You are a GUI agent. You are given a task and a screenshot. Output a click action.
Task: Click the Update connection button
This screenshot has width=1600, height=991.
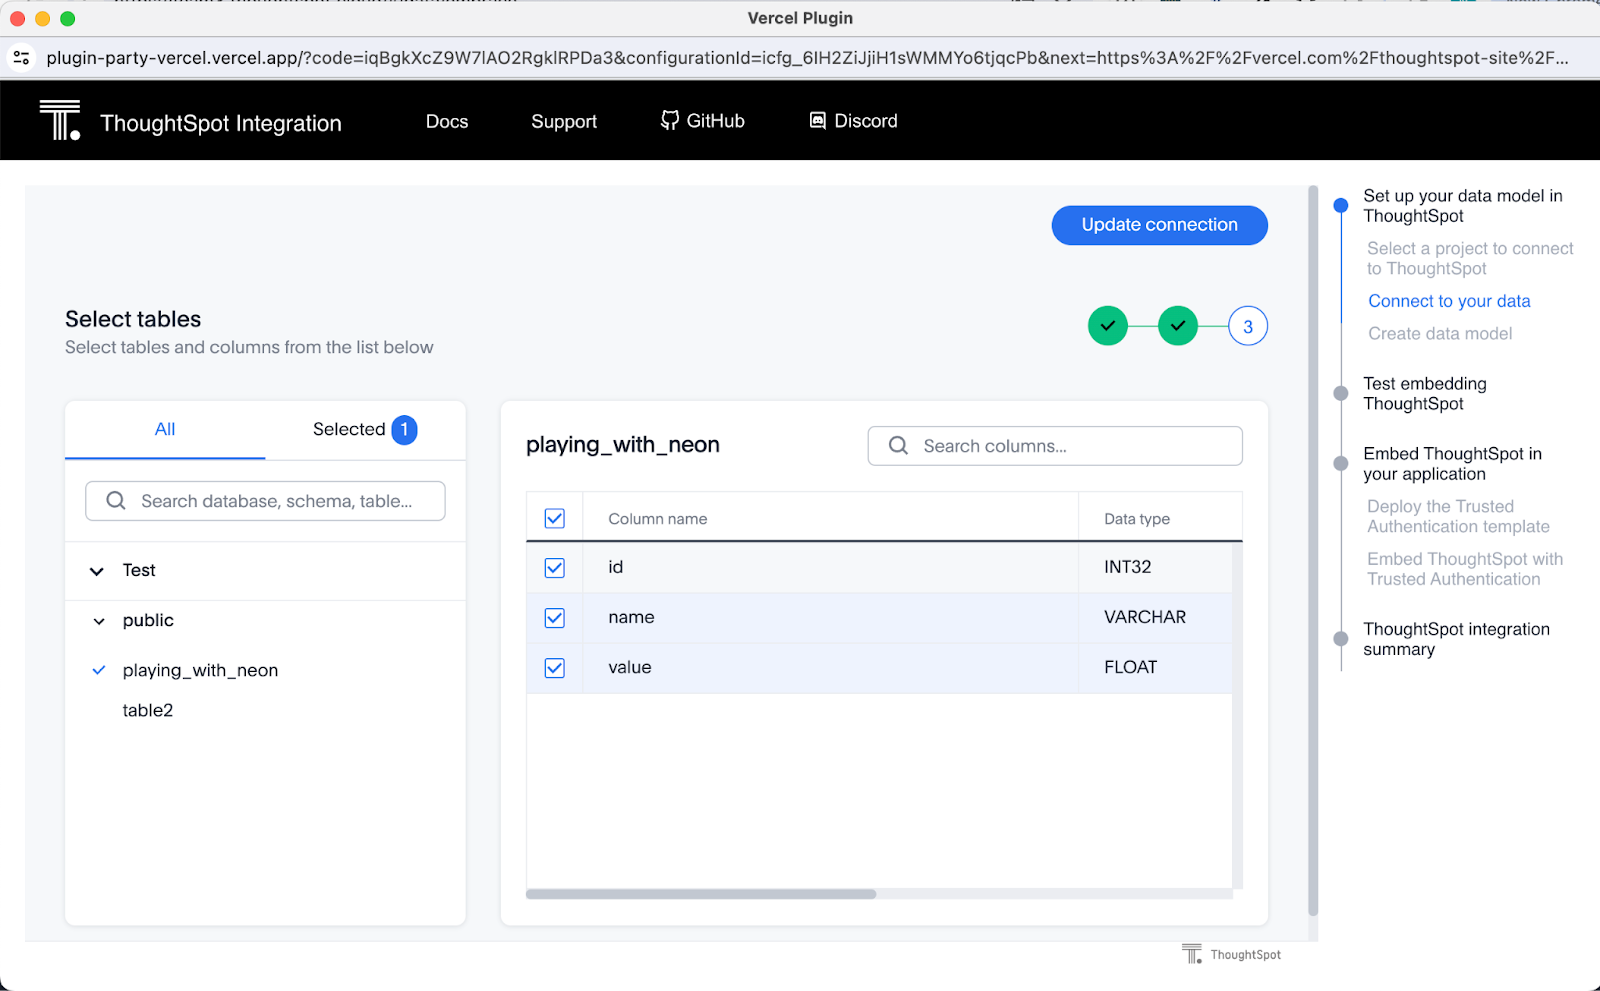point(1159,225)
